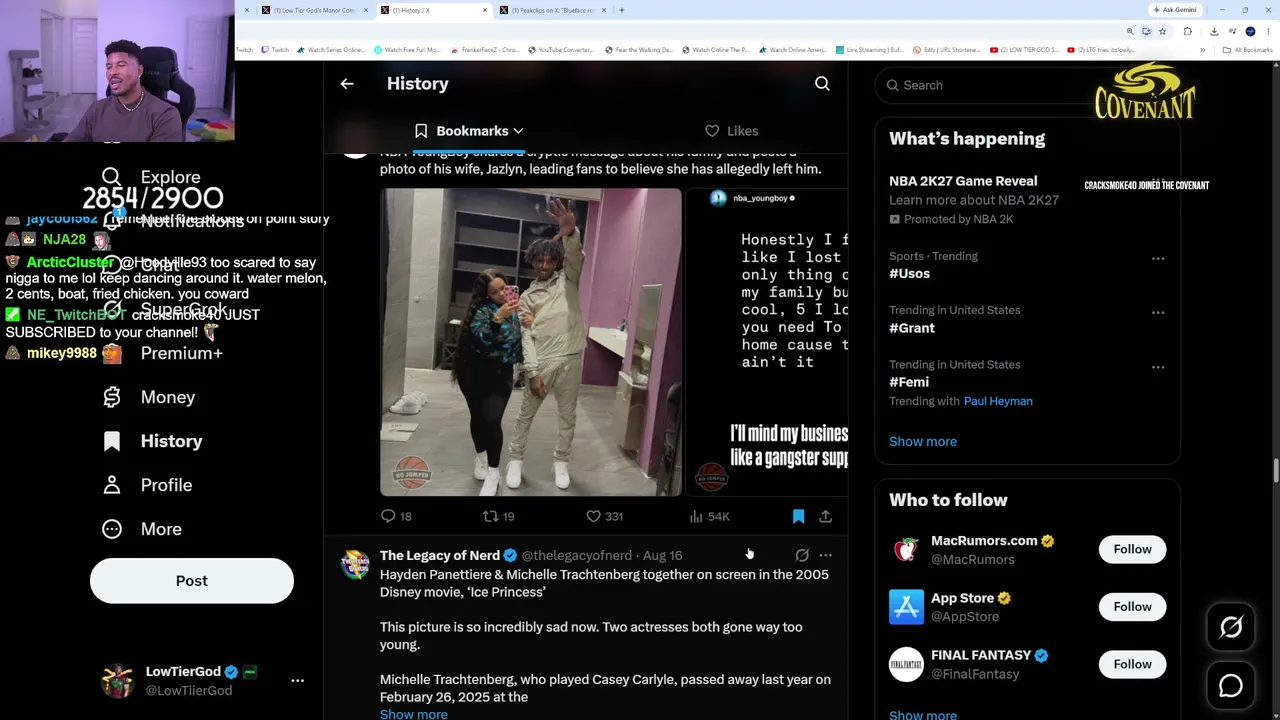Open a new browser tab
Viewport: 1280px width, 720px height.
(622, 10)
